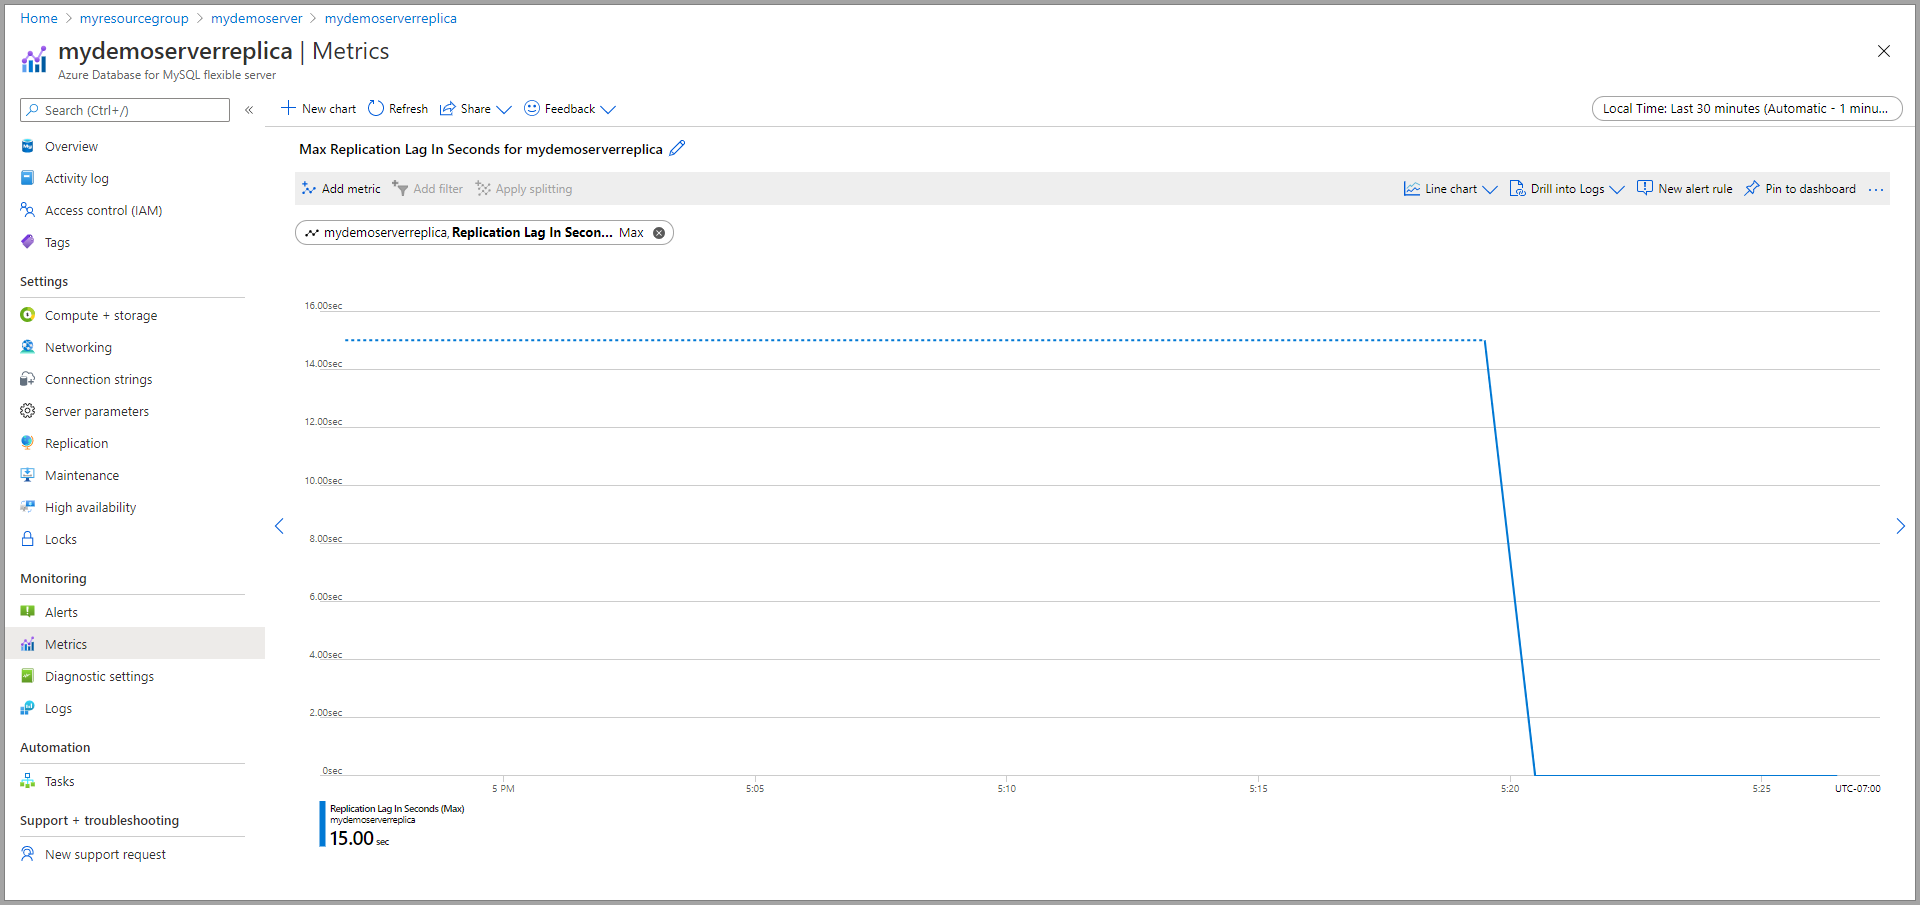Click the mydemoserver breadcrumb link

point(256,18)
